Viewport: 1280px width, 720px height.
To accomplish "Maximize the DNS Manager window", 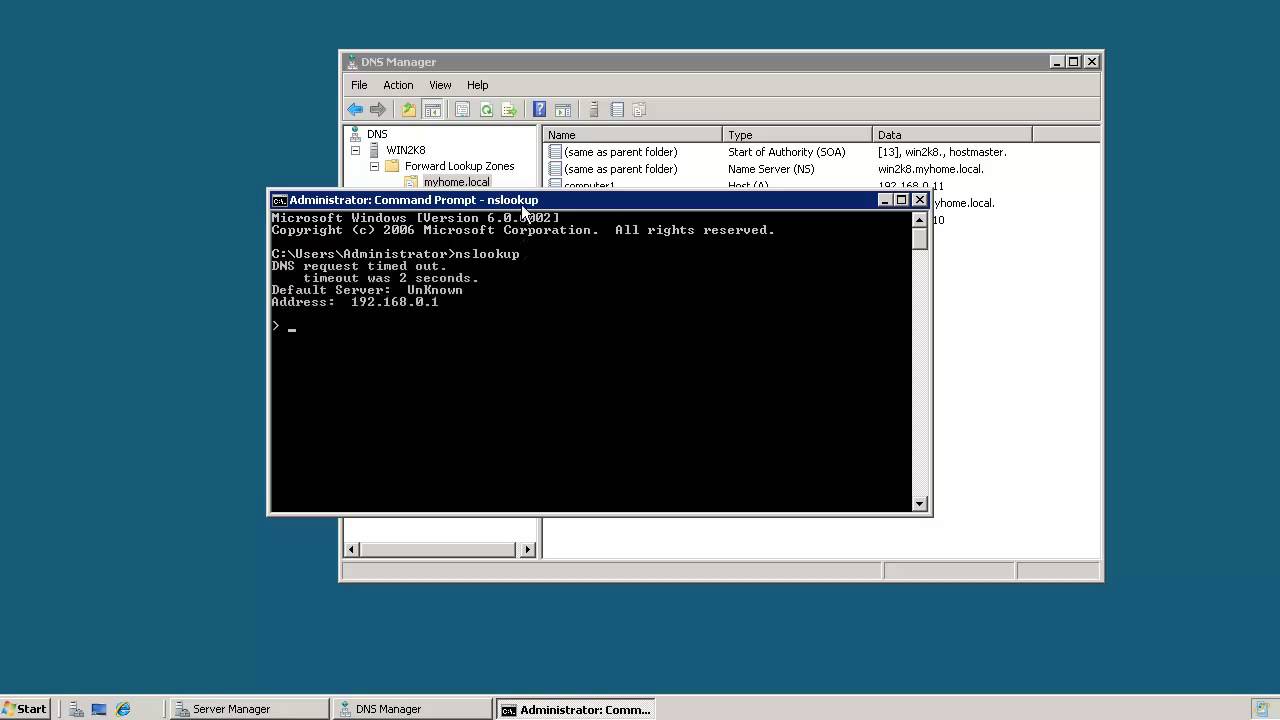I will coord(1074,62).
